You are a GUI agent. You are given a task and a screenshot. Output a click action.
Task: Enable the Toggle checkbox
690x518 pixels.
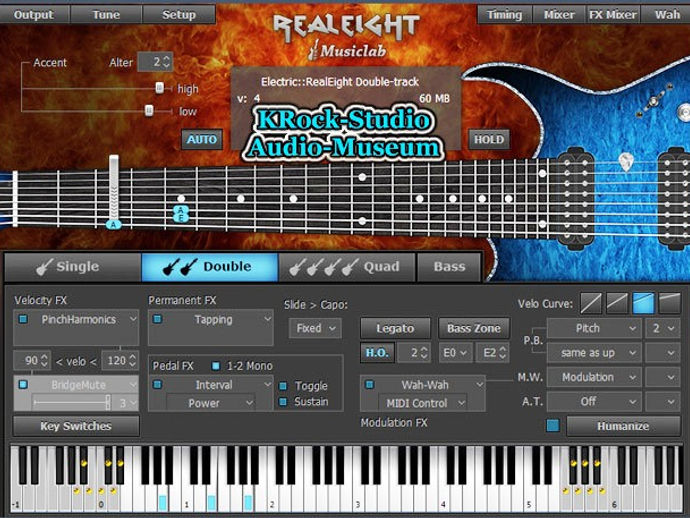click(x=283, y=386)
